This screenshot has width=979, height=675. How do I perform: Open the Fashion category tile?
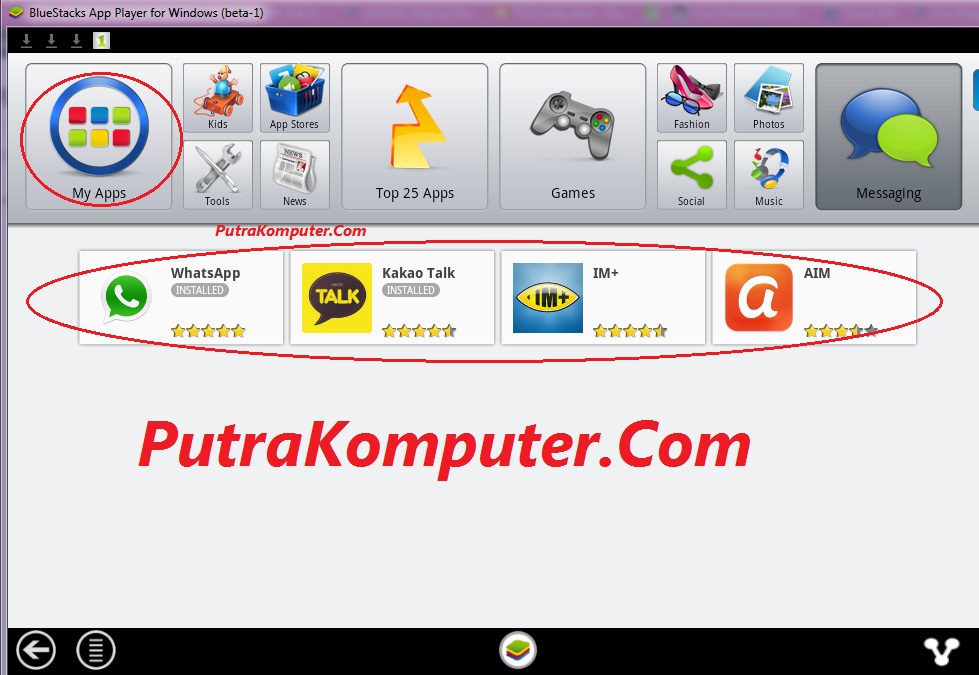tap(692, 98)
